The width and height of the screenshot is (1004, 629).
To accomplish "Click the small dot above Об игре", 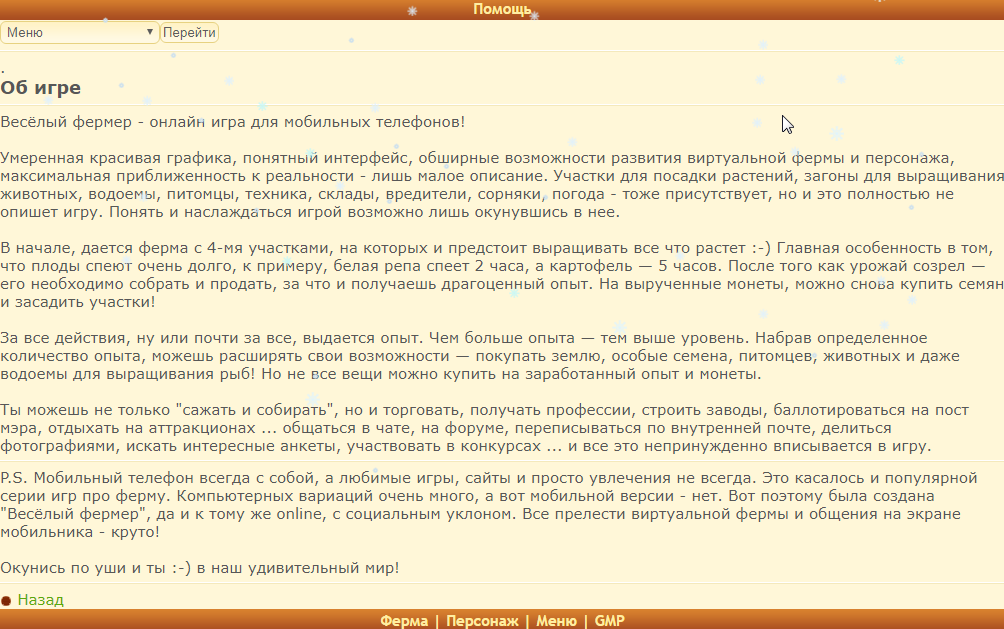I will click(x=3, y=71).
